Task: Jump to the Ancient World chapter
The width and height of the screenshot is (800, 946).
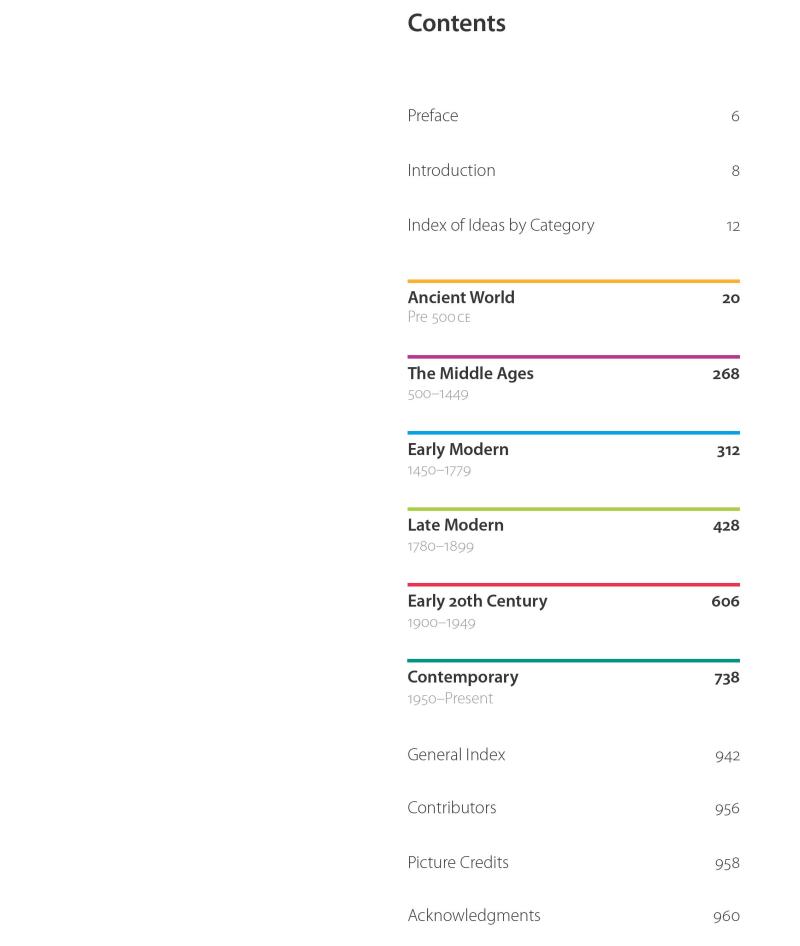Action: (461, 298)
